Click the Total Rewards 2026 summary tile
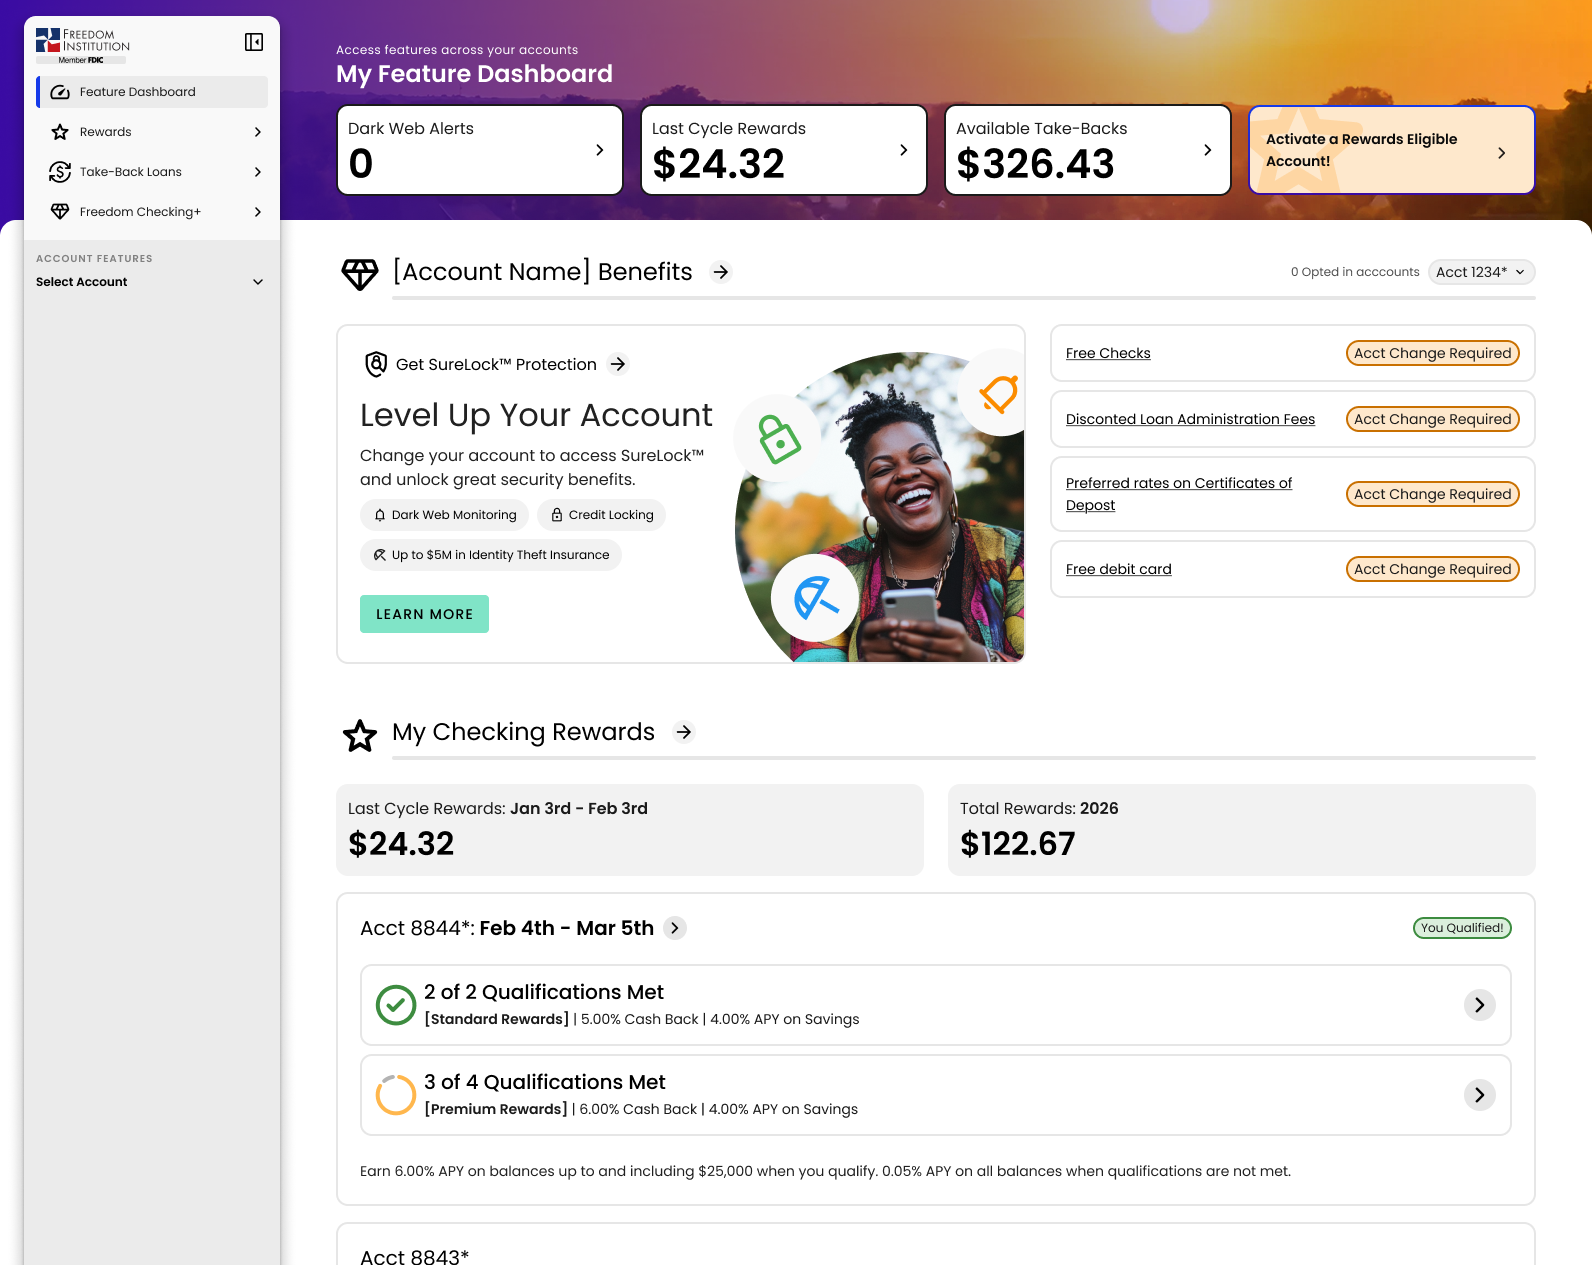 1242,830
